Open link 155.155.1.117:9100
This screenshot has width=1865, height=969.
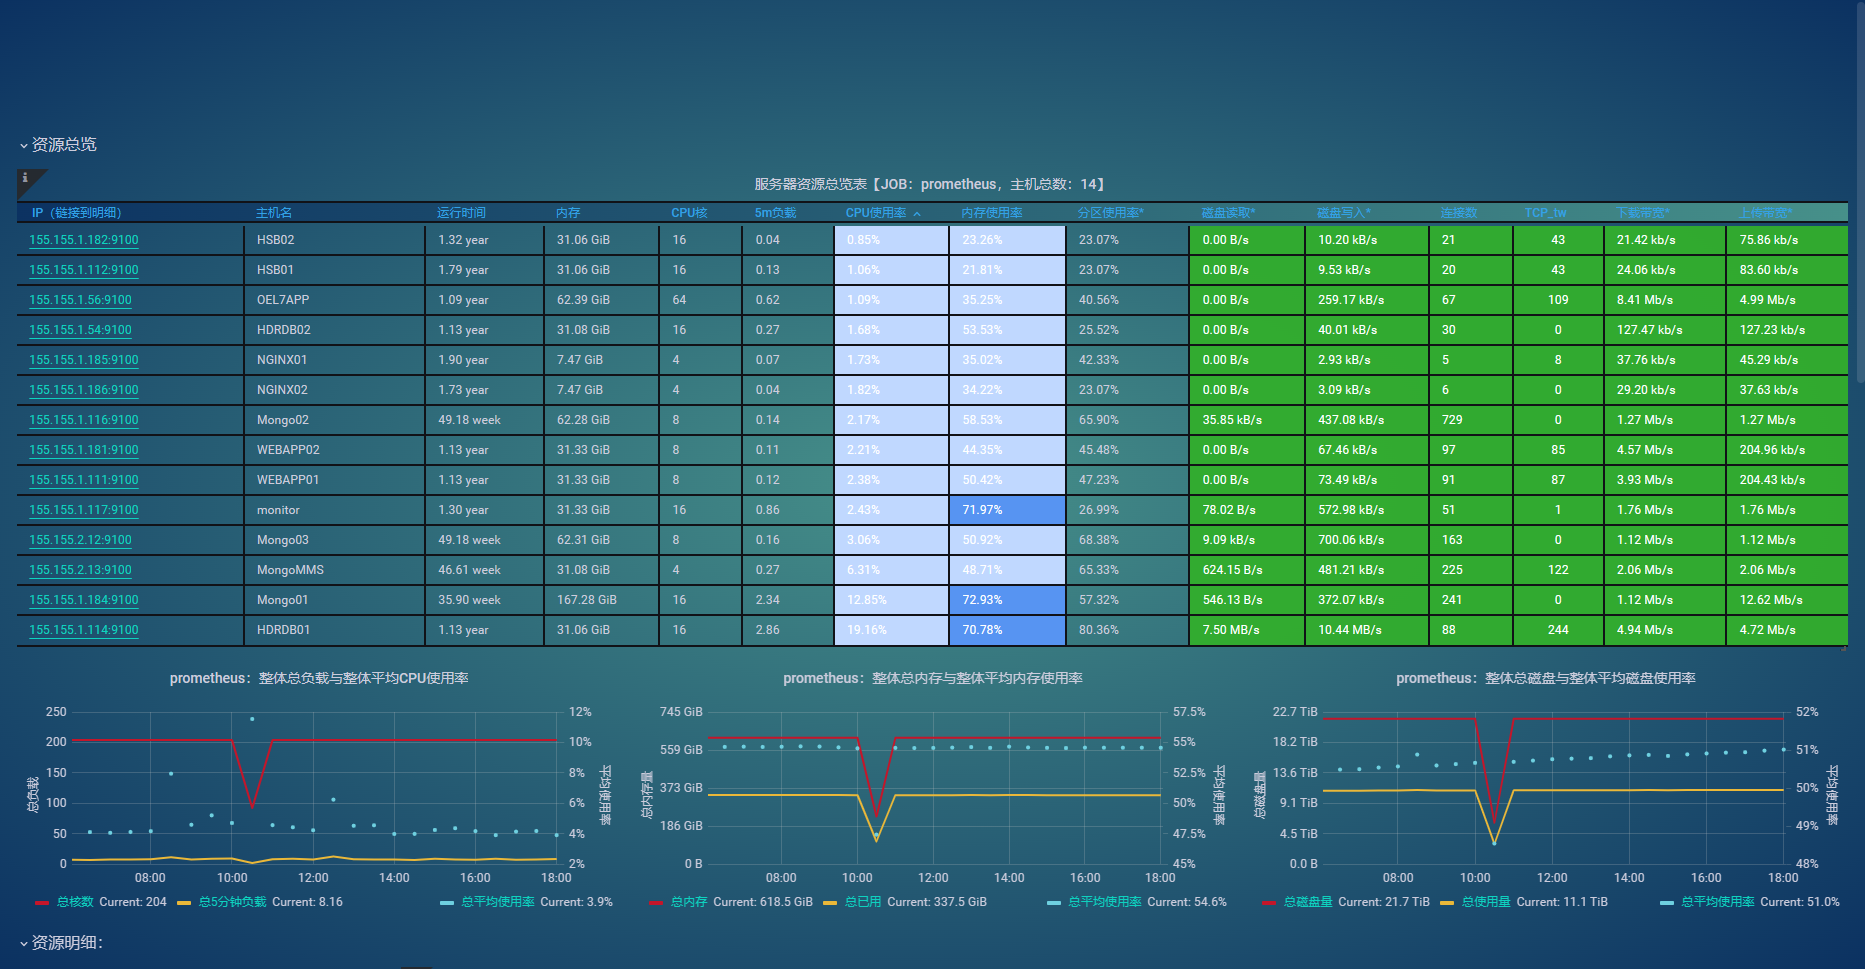click(x=84, y=510)
